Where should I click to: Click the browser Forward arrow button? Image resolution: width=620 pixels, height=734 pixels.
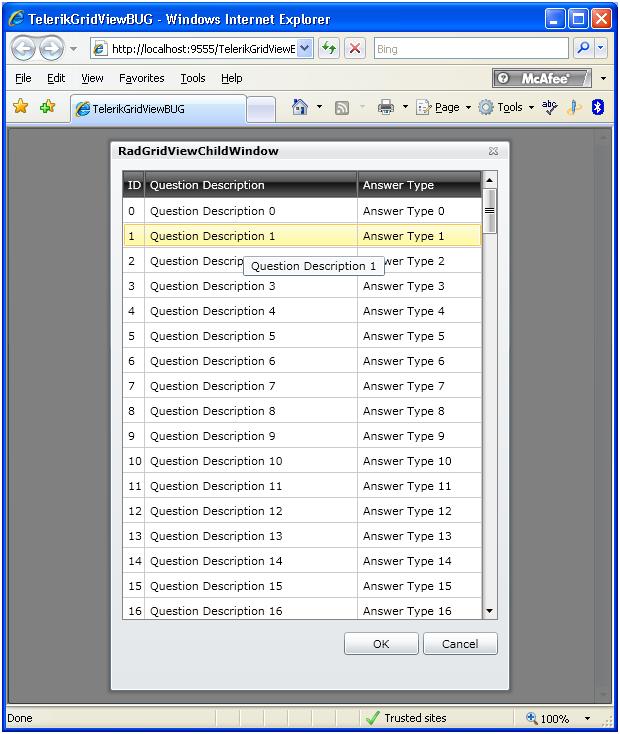point(52,48)
